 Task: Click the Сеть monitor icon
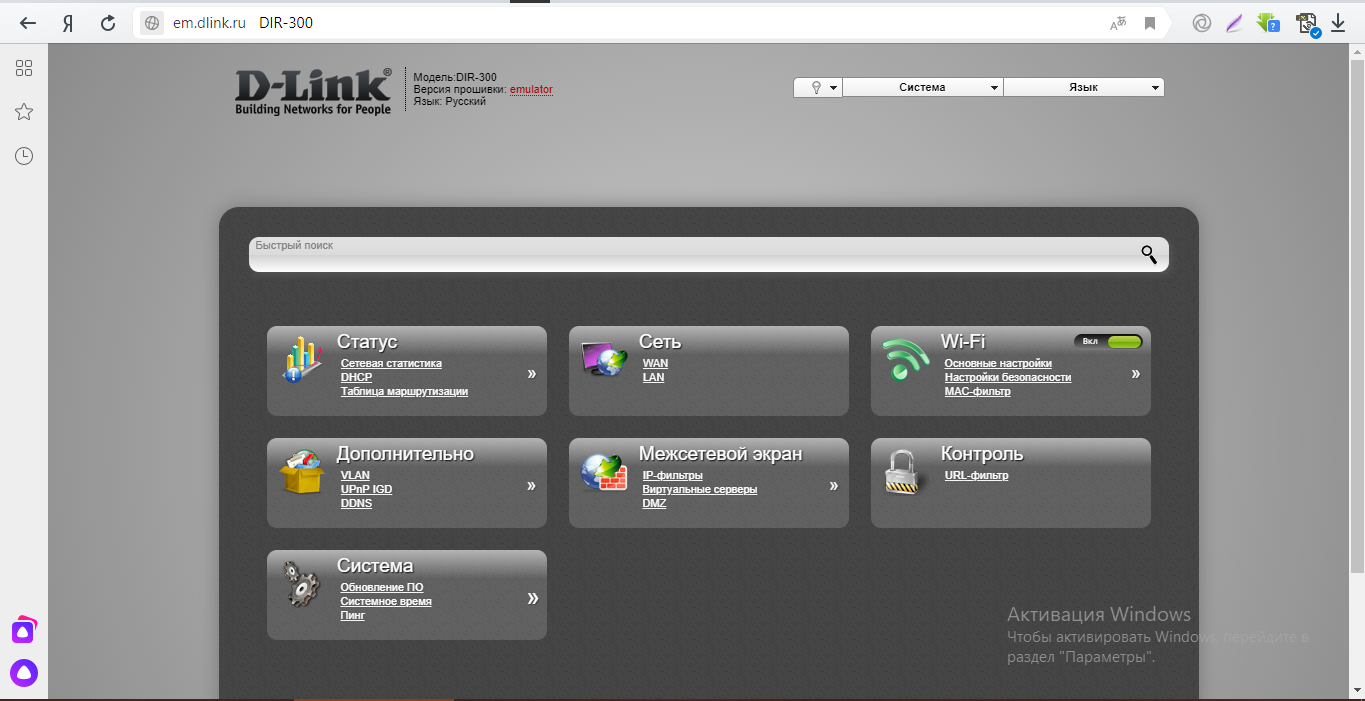pyautogui.click(x=604, y=359)
